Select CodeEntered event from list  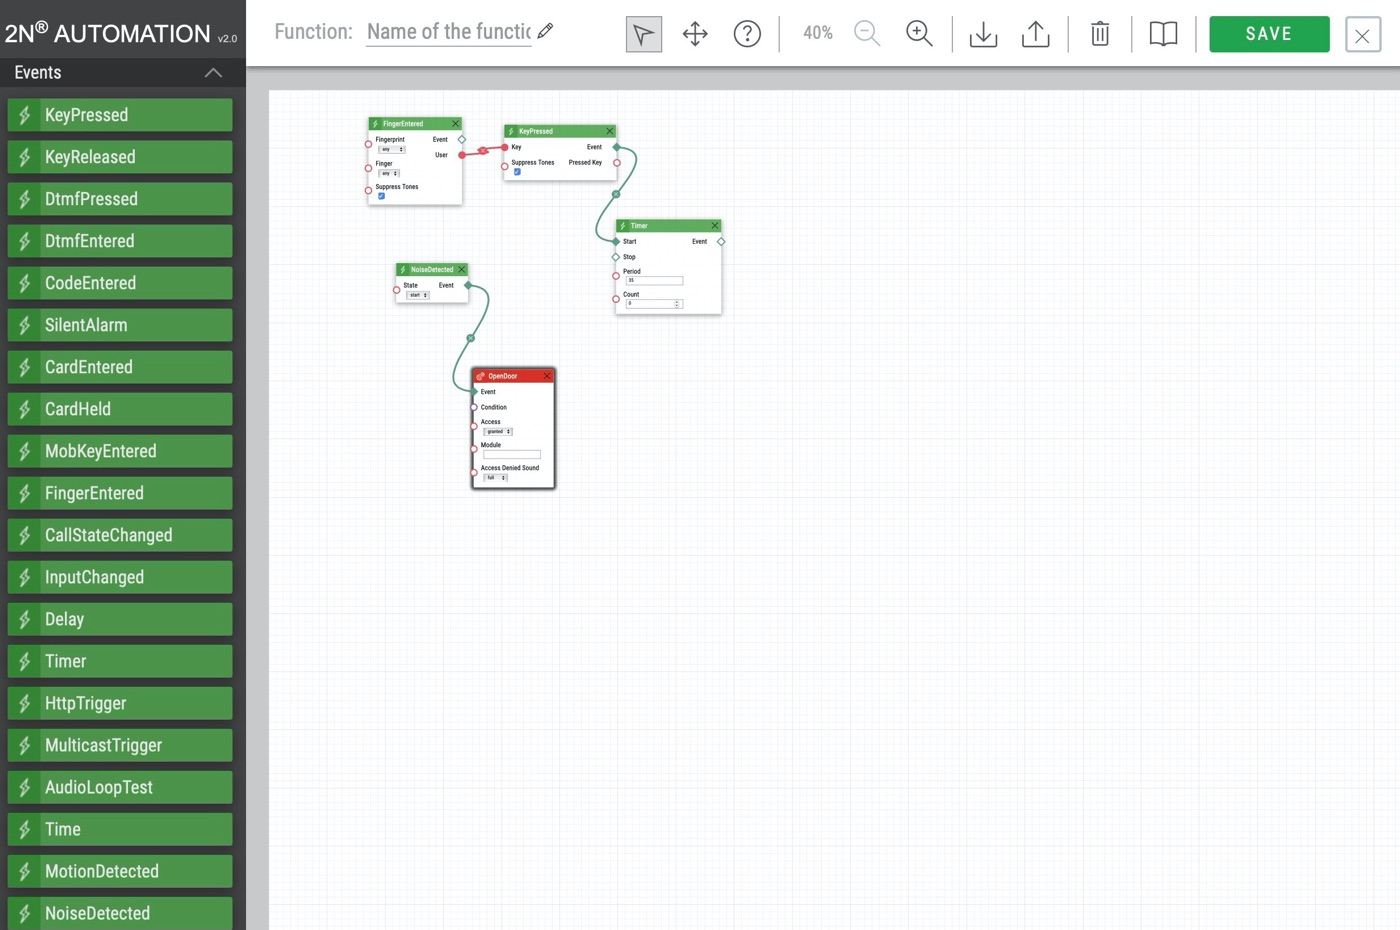coord(120,283)
